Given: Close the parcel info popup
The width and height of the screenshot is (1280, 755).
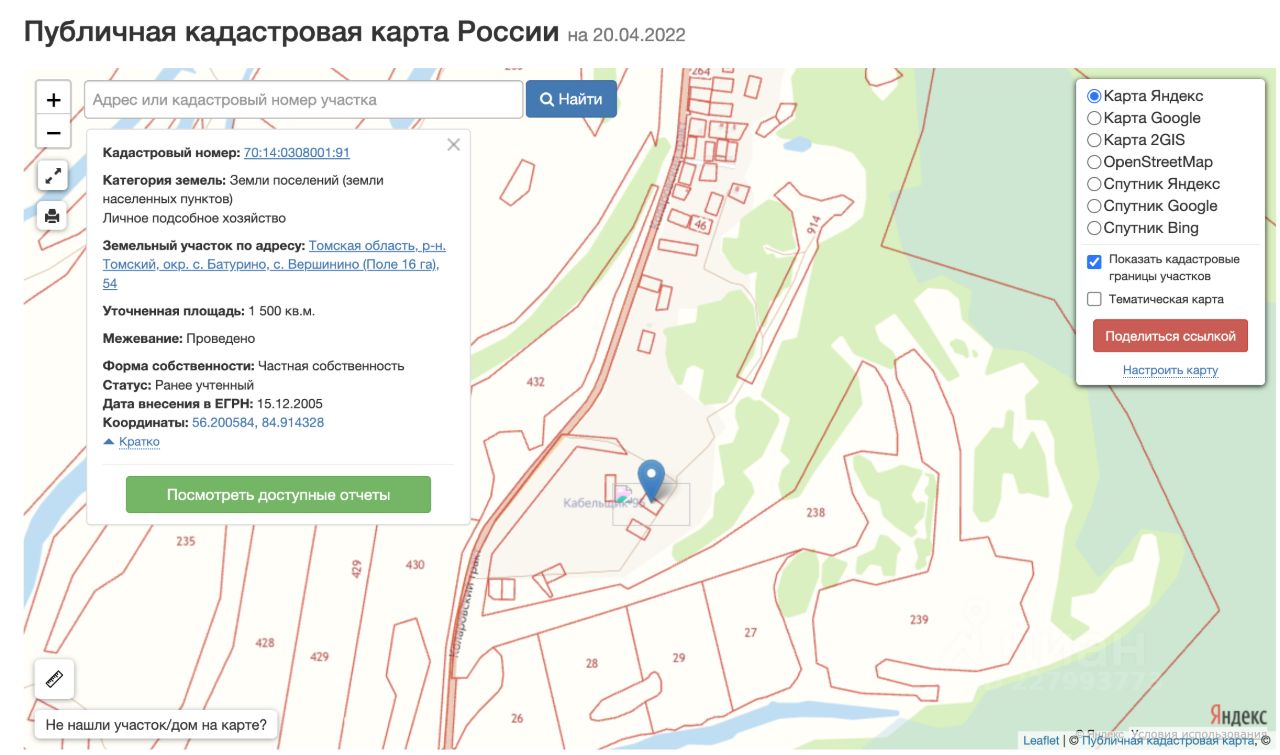Looking at the screenshot, I should (x=453, y=145).
